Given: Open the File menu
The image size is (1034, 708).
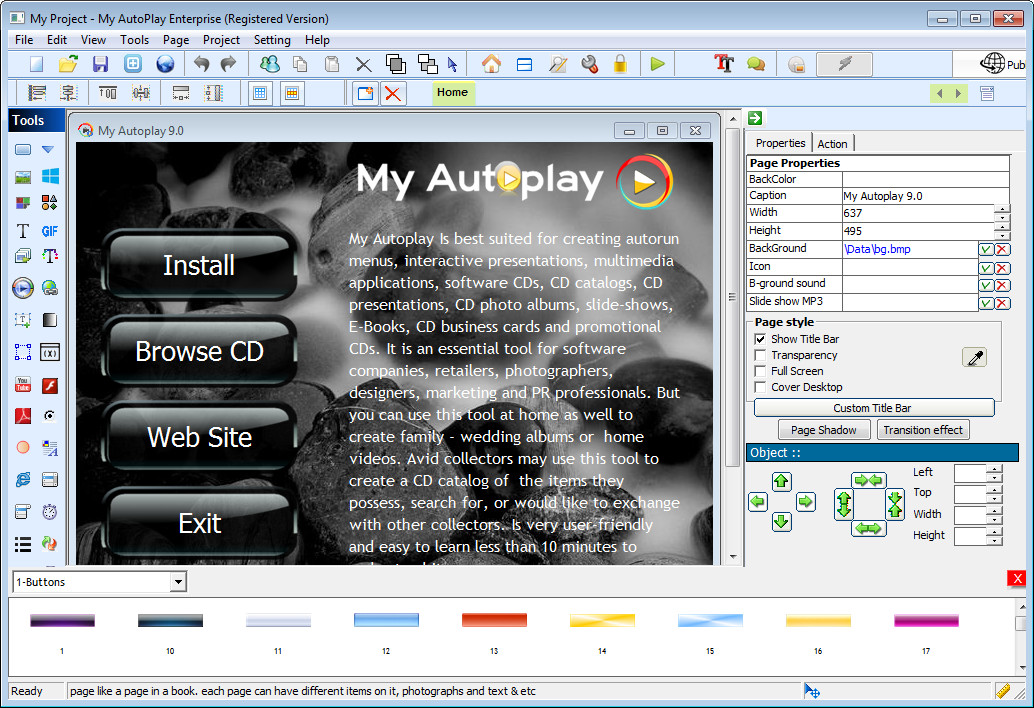Looking at the screenshot, I should point(24,40).
